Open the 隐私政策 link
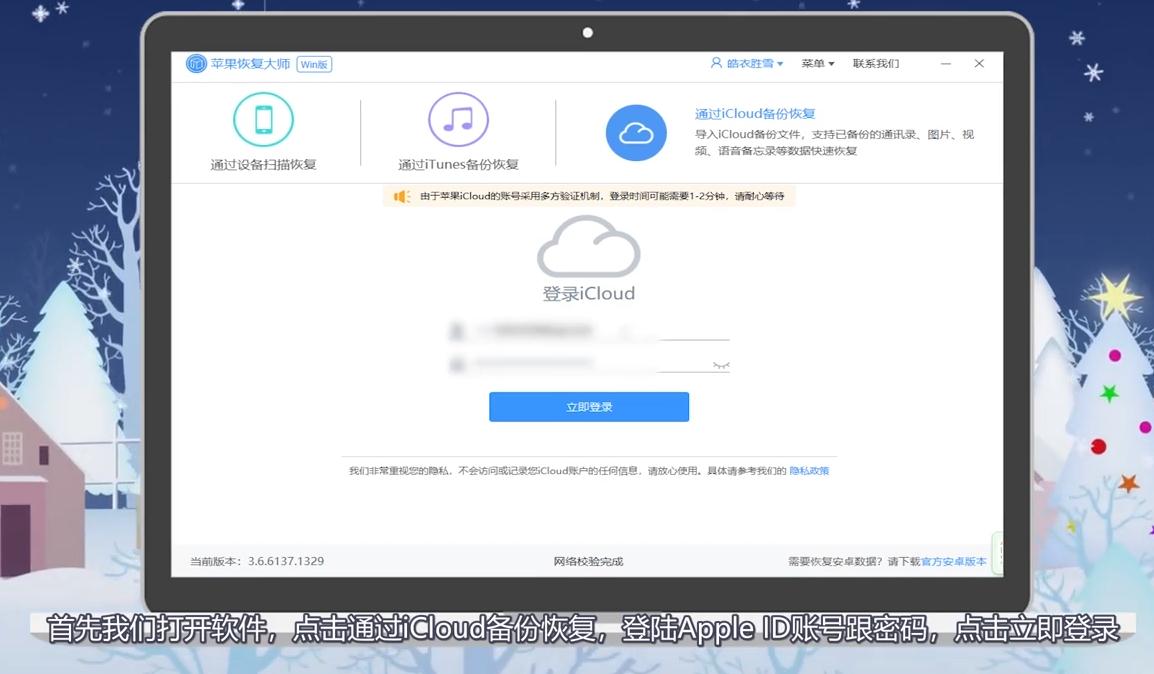This screenshot has width=1154, height=674. tap(809, 471)
